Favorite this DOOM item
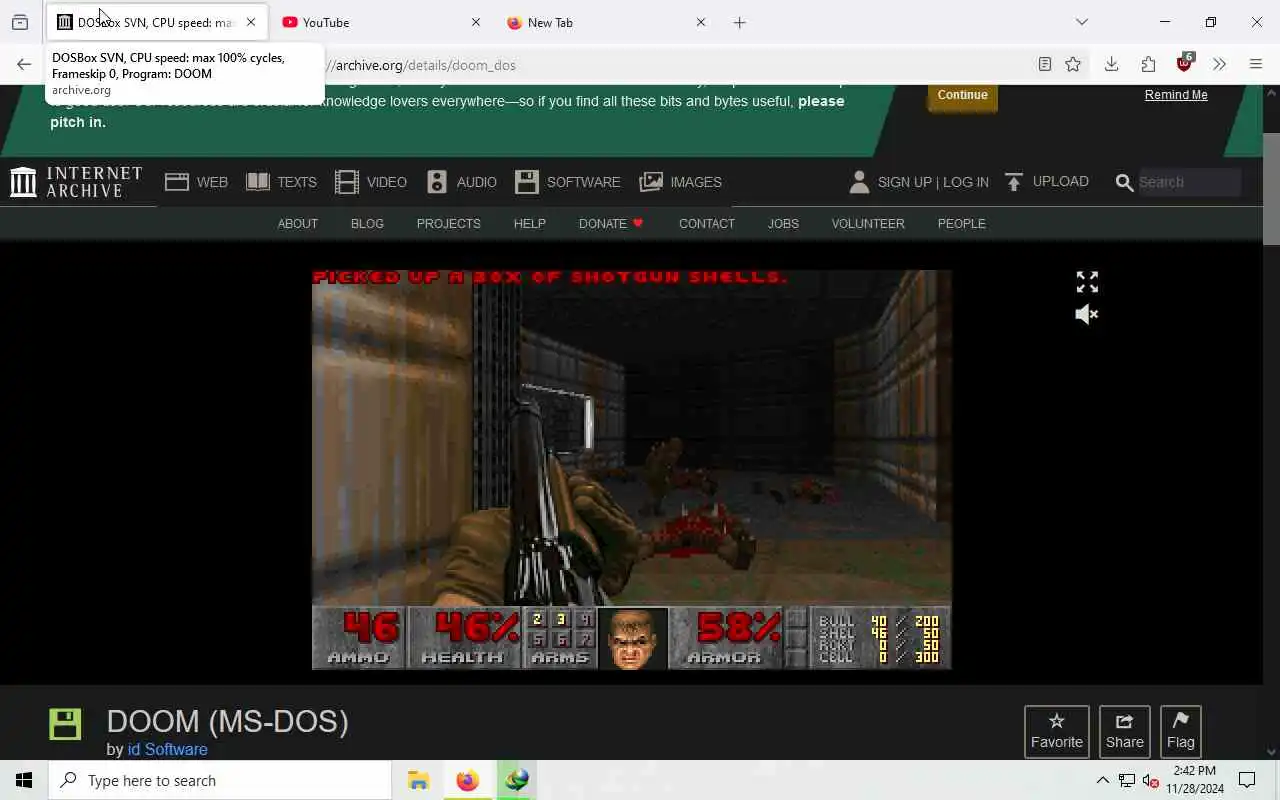The width and height of the screenshot is (1280, 800). point(1057,732)
